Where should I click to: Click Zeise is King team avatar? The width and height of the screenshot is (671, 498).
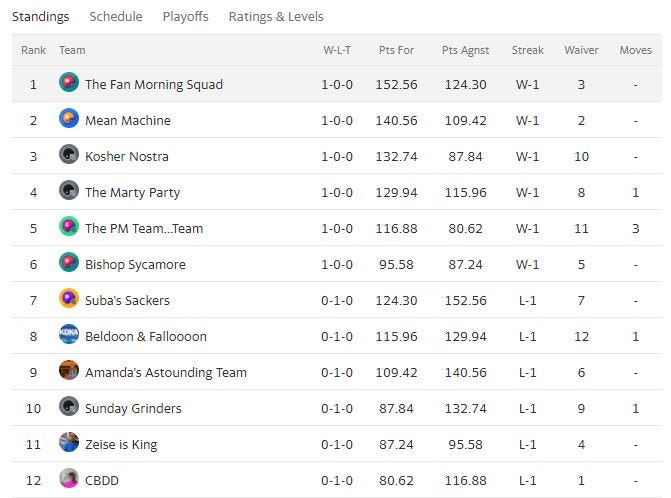[x=69, y=444]
